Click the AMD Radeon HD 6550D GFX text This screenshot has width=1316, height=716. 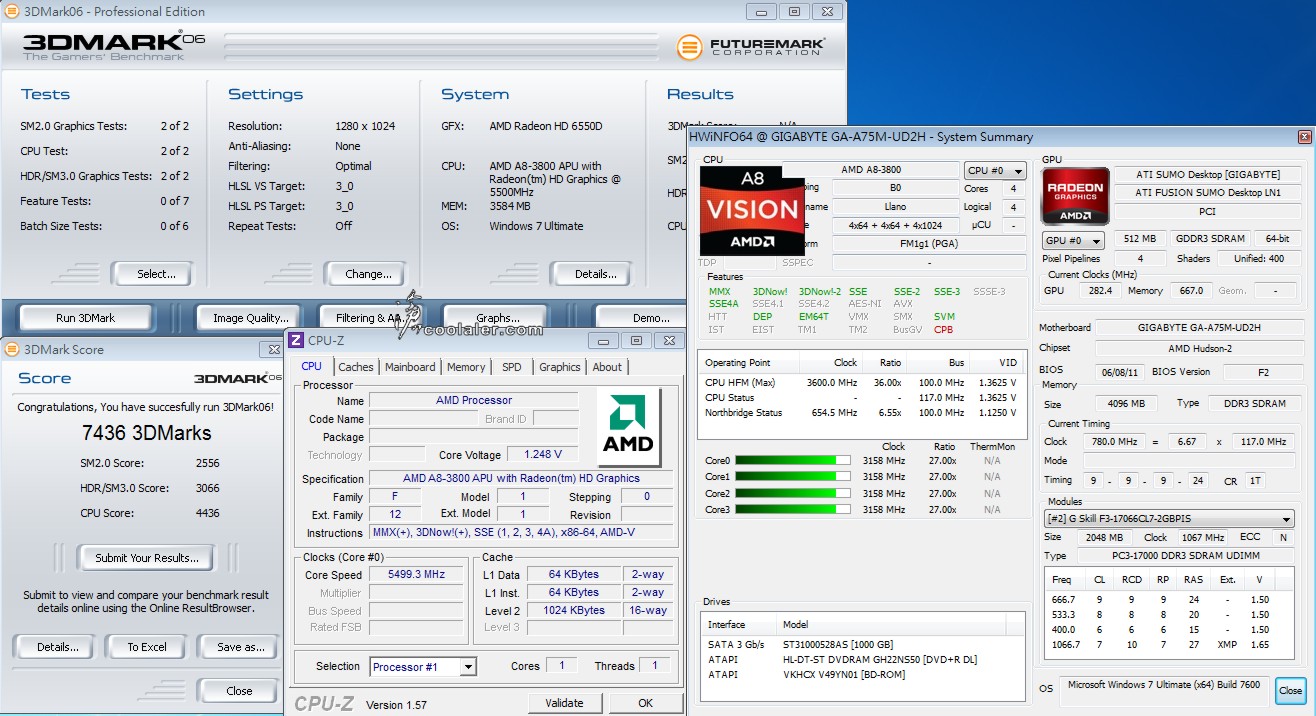pyautogui.click(x=546, y=126)
